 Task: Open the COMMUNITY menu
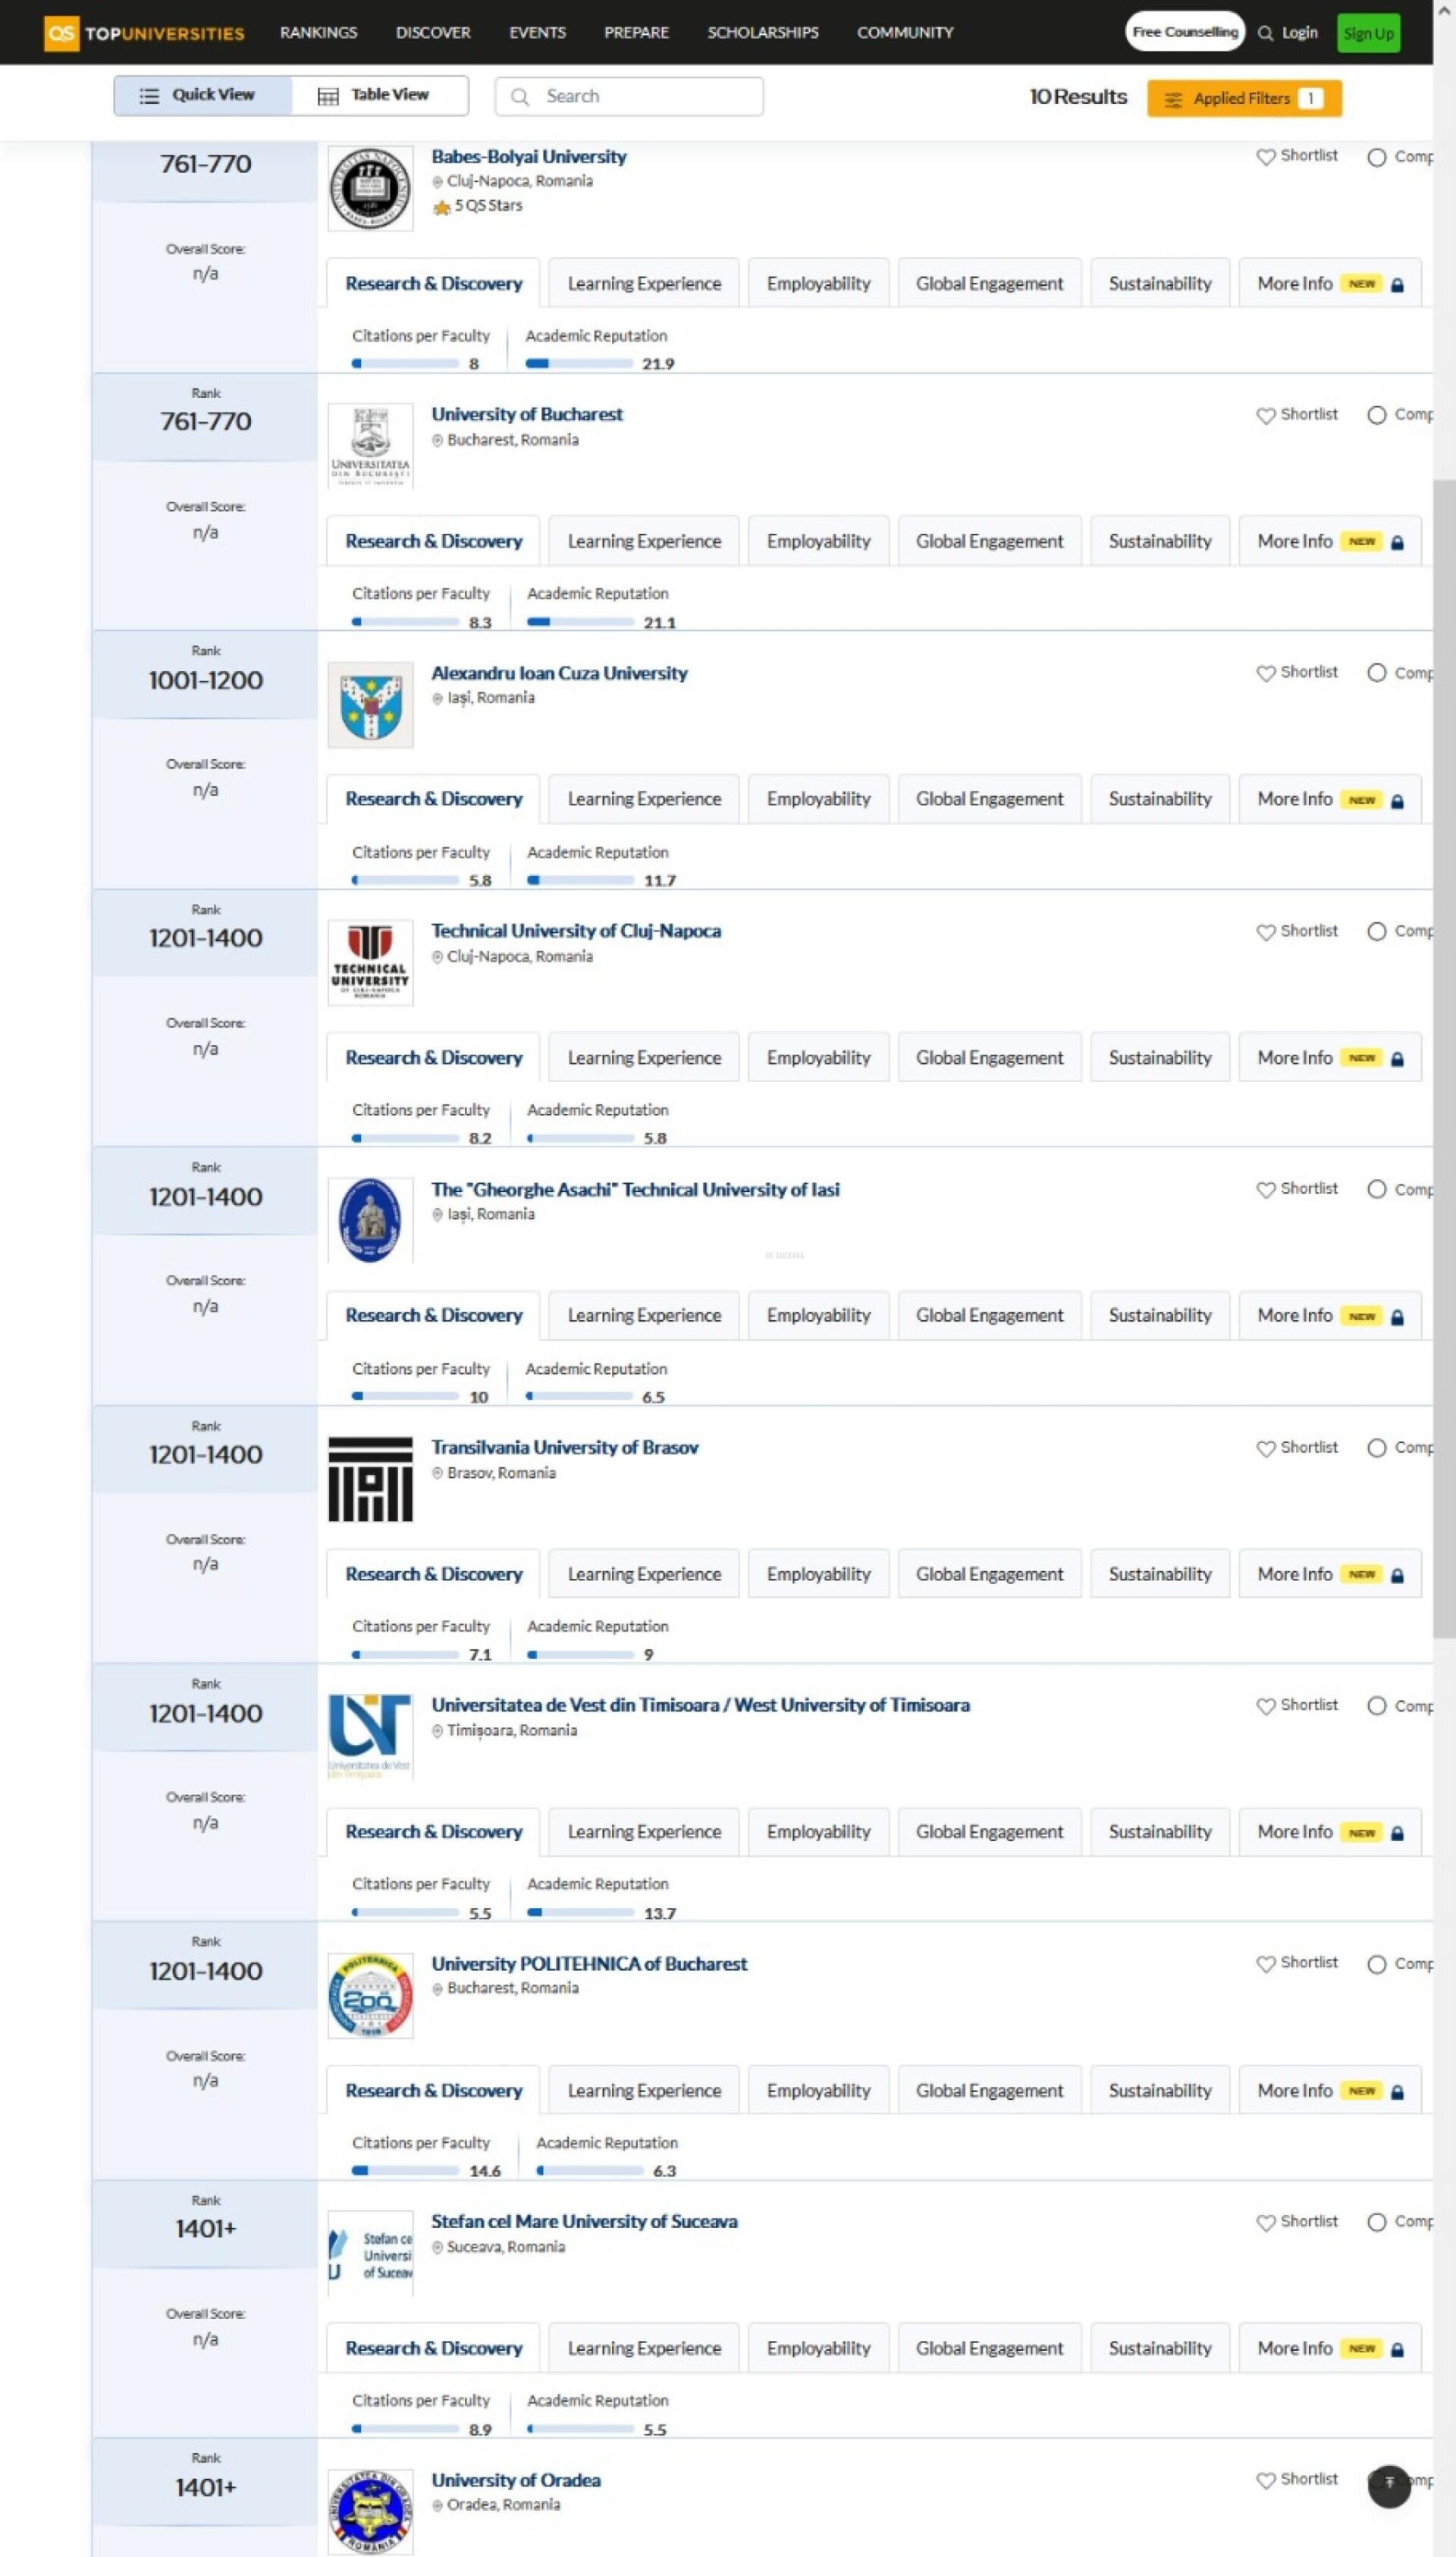[905, 33]
